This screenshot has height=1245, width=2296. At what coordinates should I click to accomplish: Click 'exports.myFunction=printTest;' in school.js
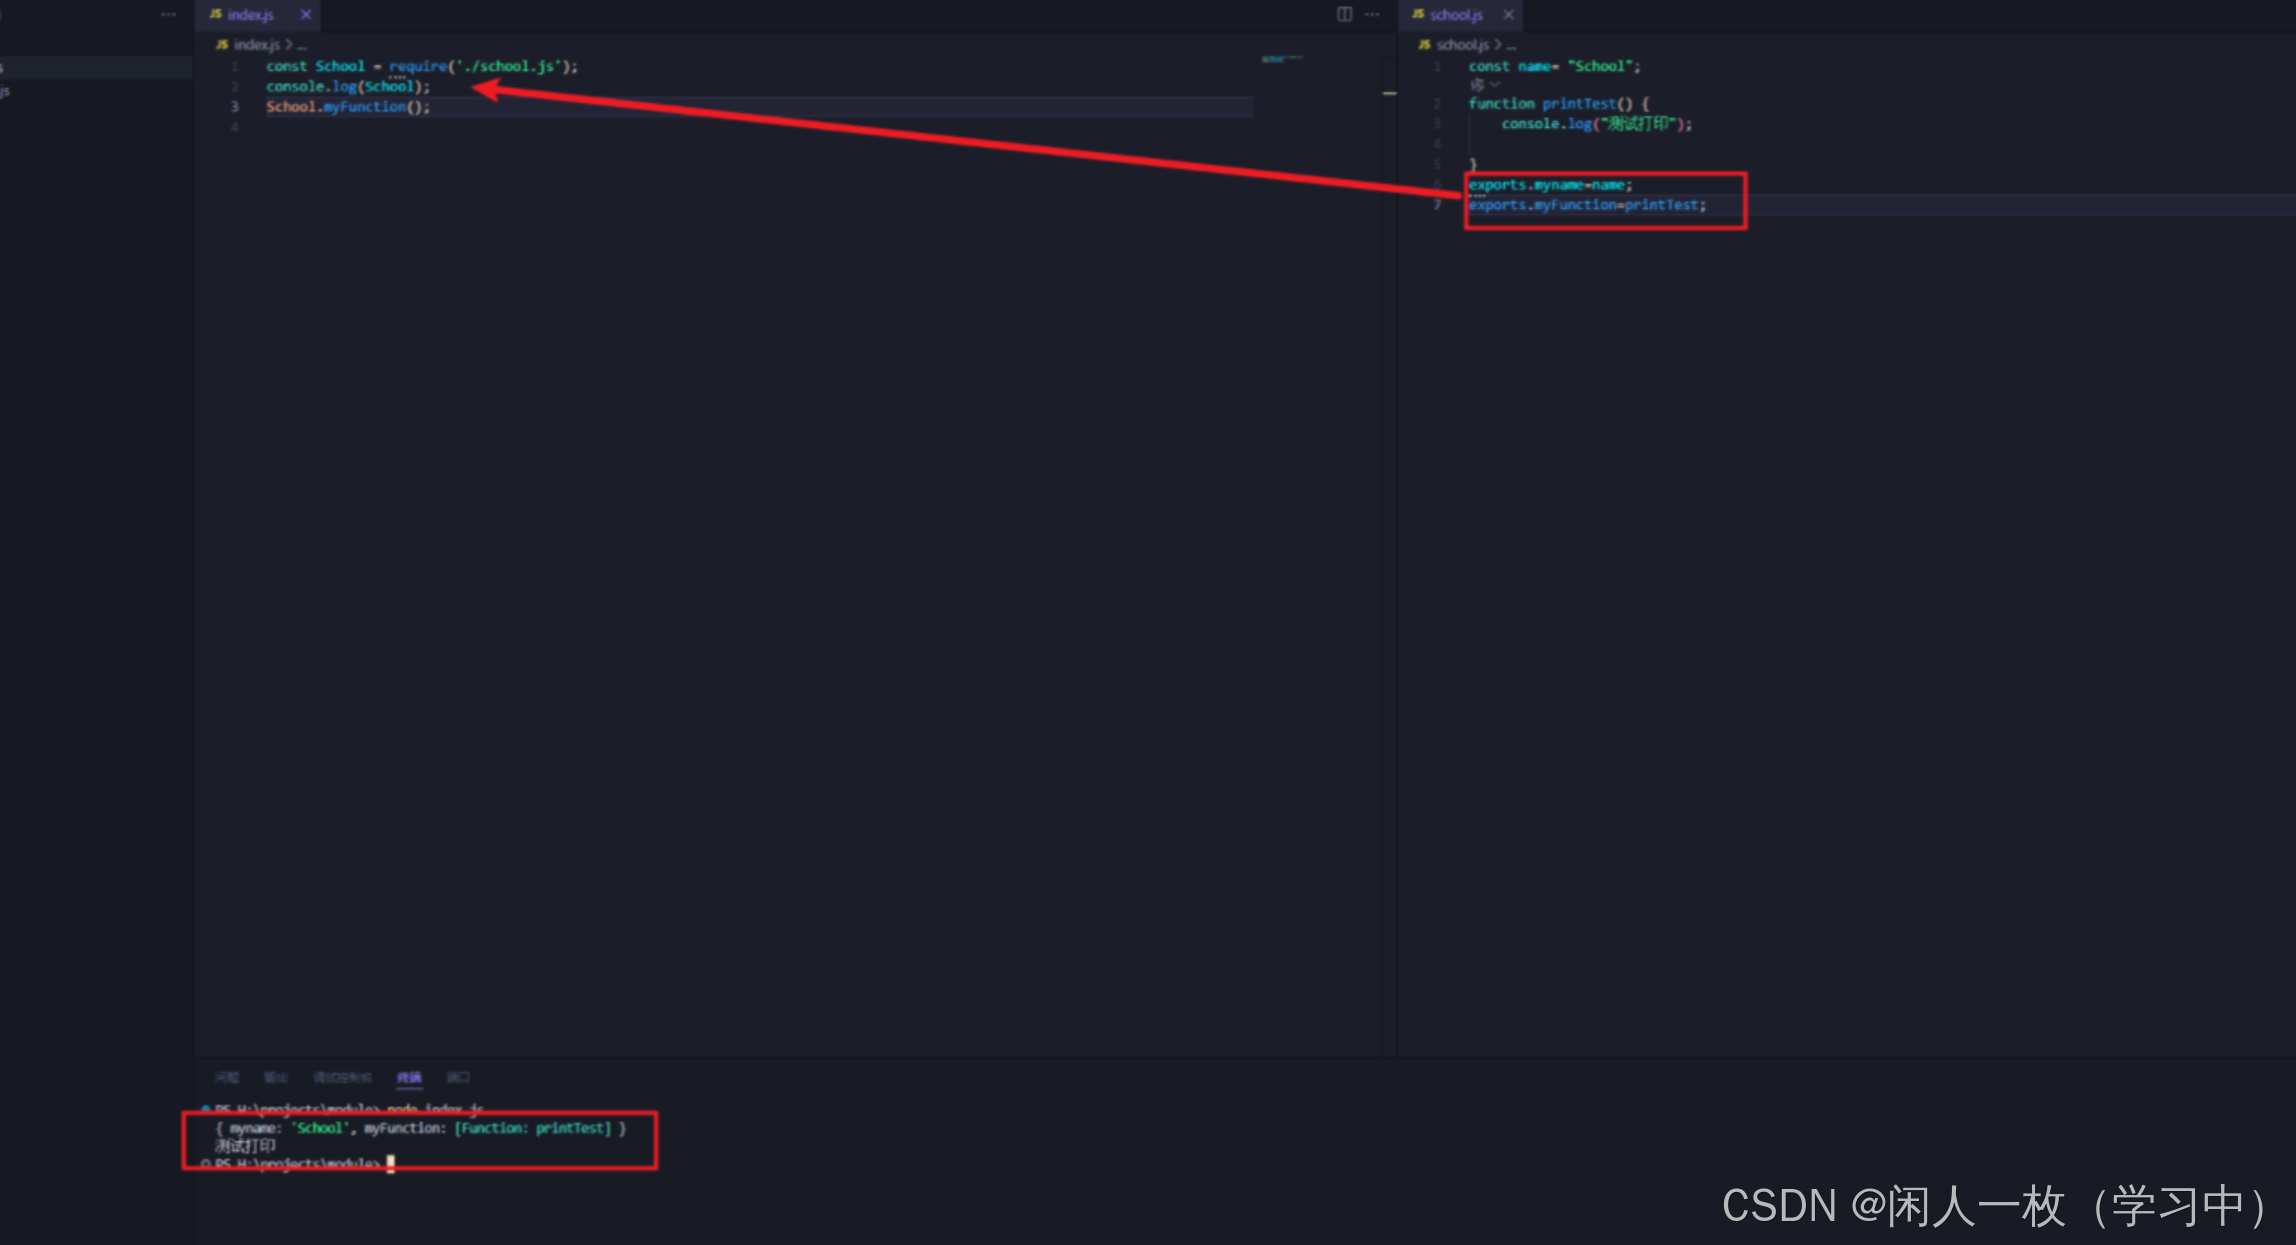coord(1587,205)
